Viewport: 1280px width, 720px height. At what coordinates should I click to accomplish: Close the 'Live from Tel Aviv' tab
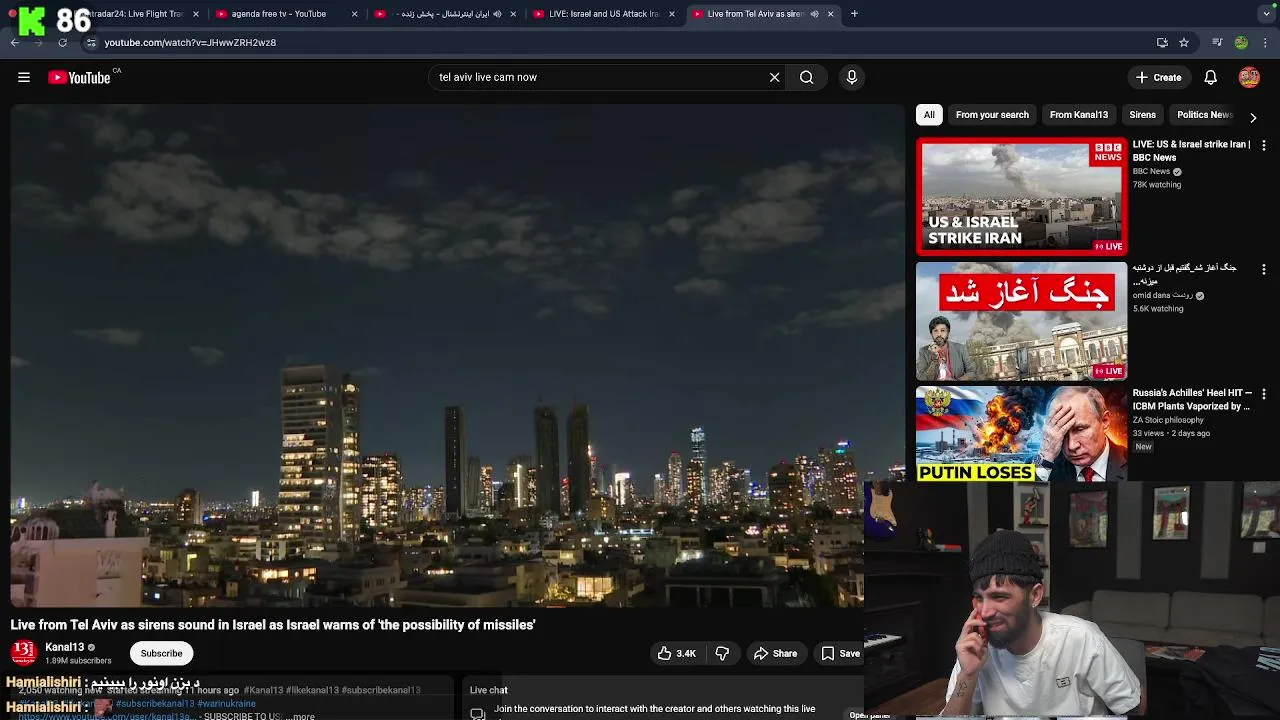(830, 14)
